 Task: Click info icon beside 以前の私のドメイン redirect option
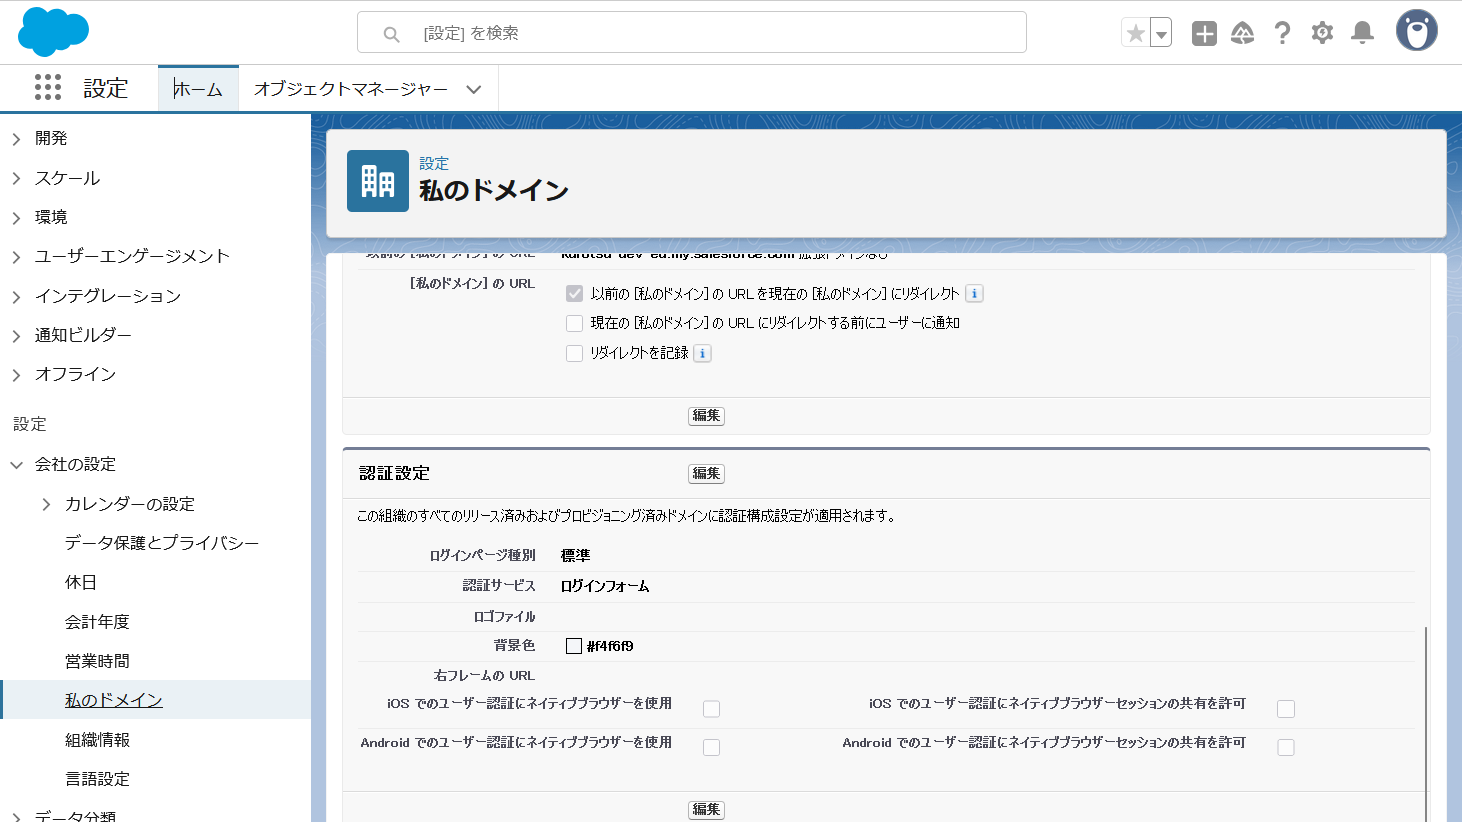(x=975, y=293)
